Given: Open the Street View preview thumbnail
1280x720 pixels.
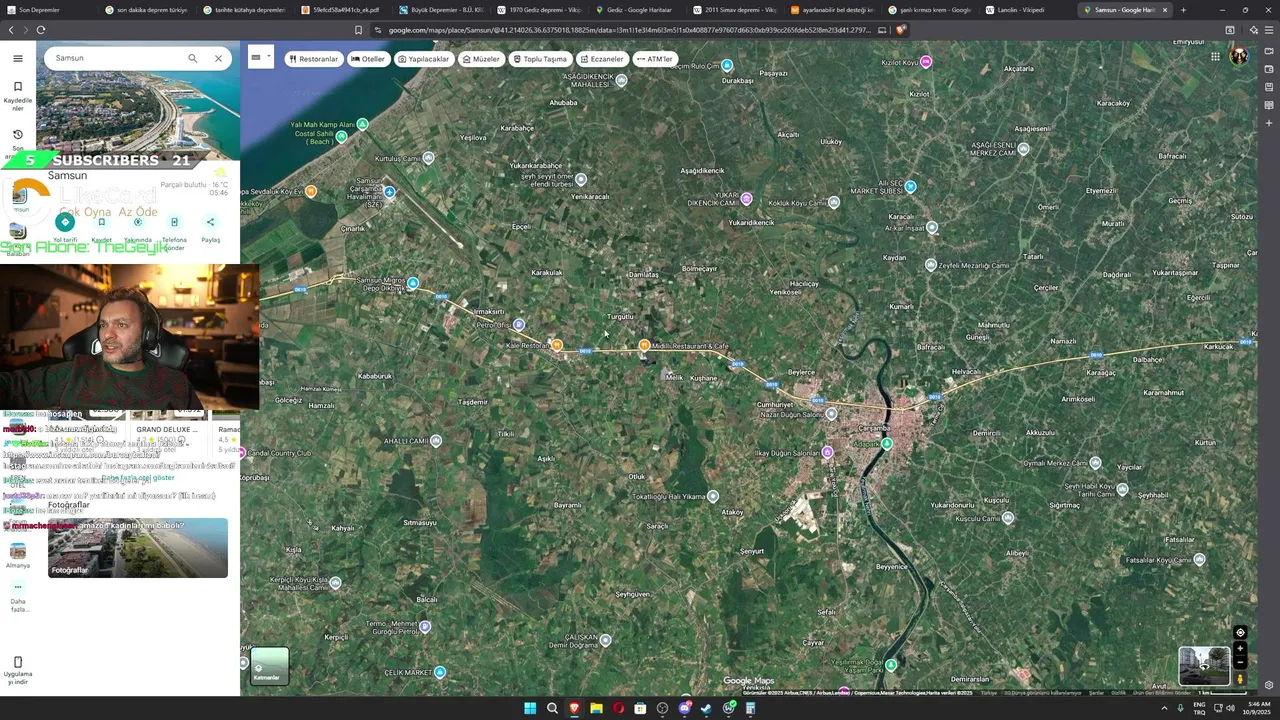Looking at the screenshot, I should point(1204,666).
